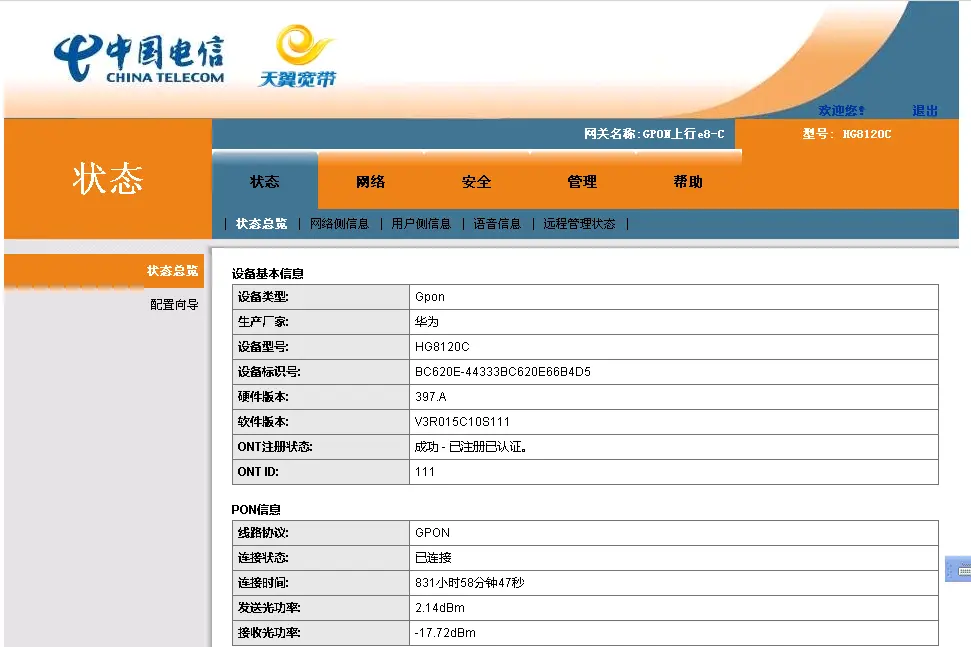Screen dimensions: 971x647
Task: Click the 发送光功率 label cell
Action: (x=321, y=608)
